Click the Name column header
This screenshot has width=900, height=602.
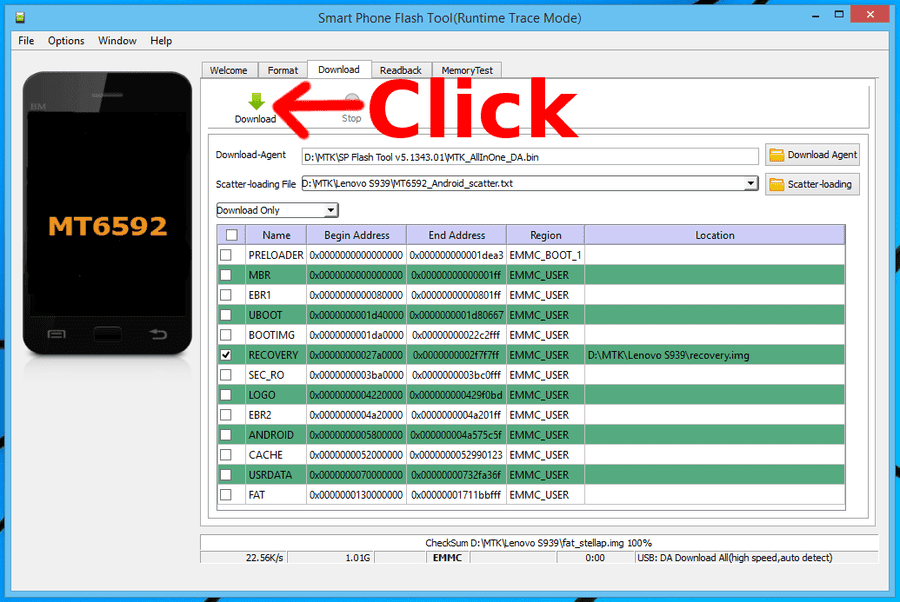tap(276, 235)
